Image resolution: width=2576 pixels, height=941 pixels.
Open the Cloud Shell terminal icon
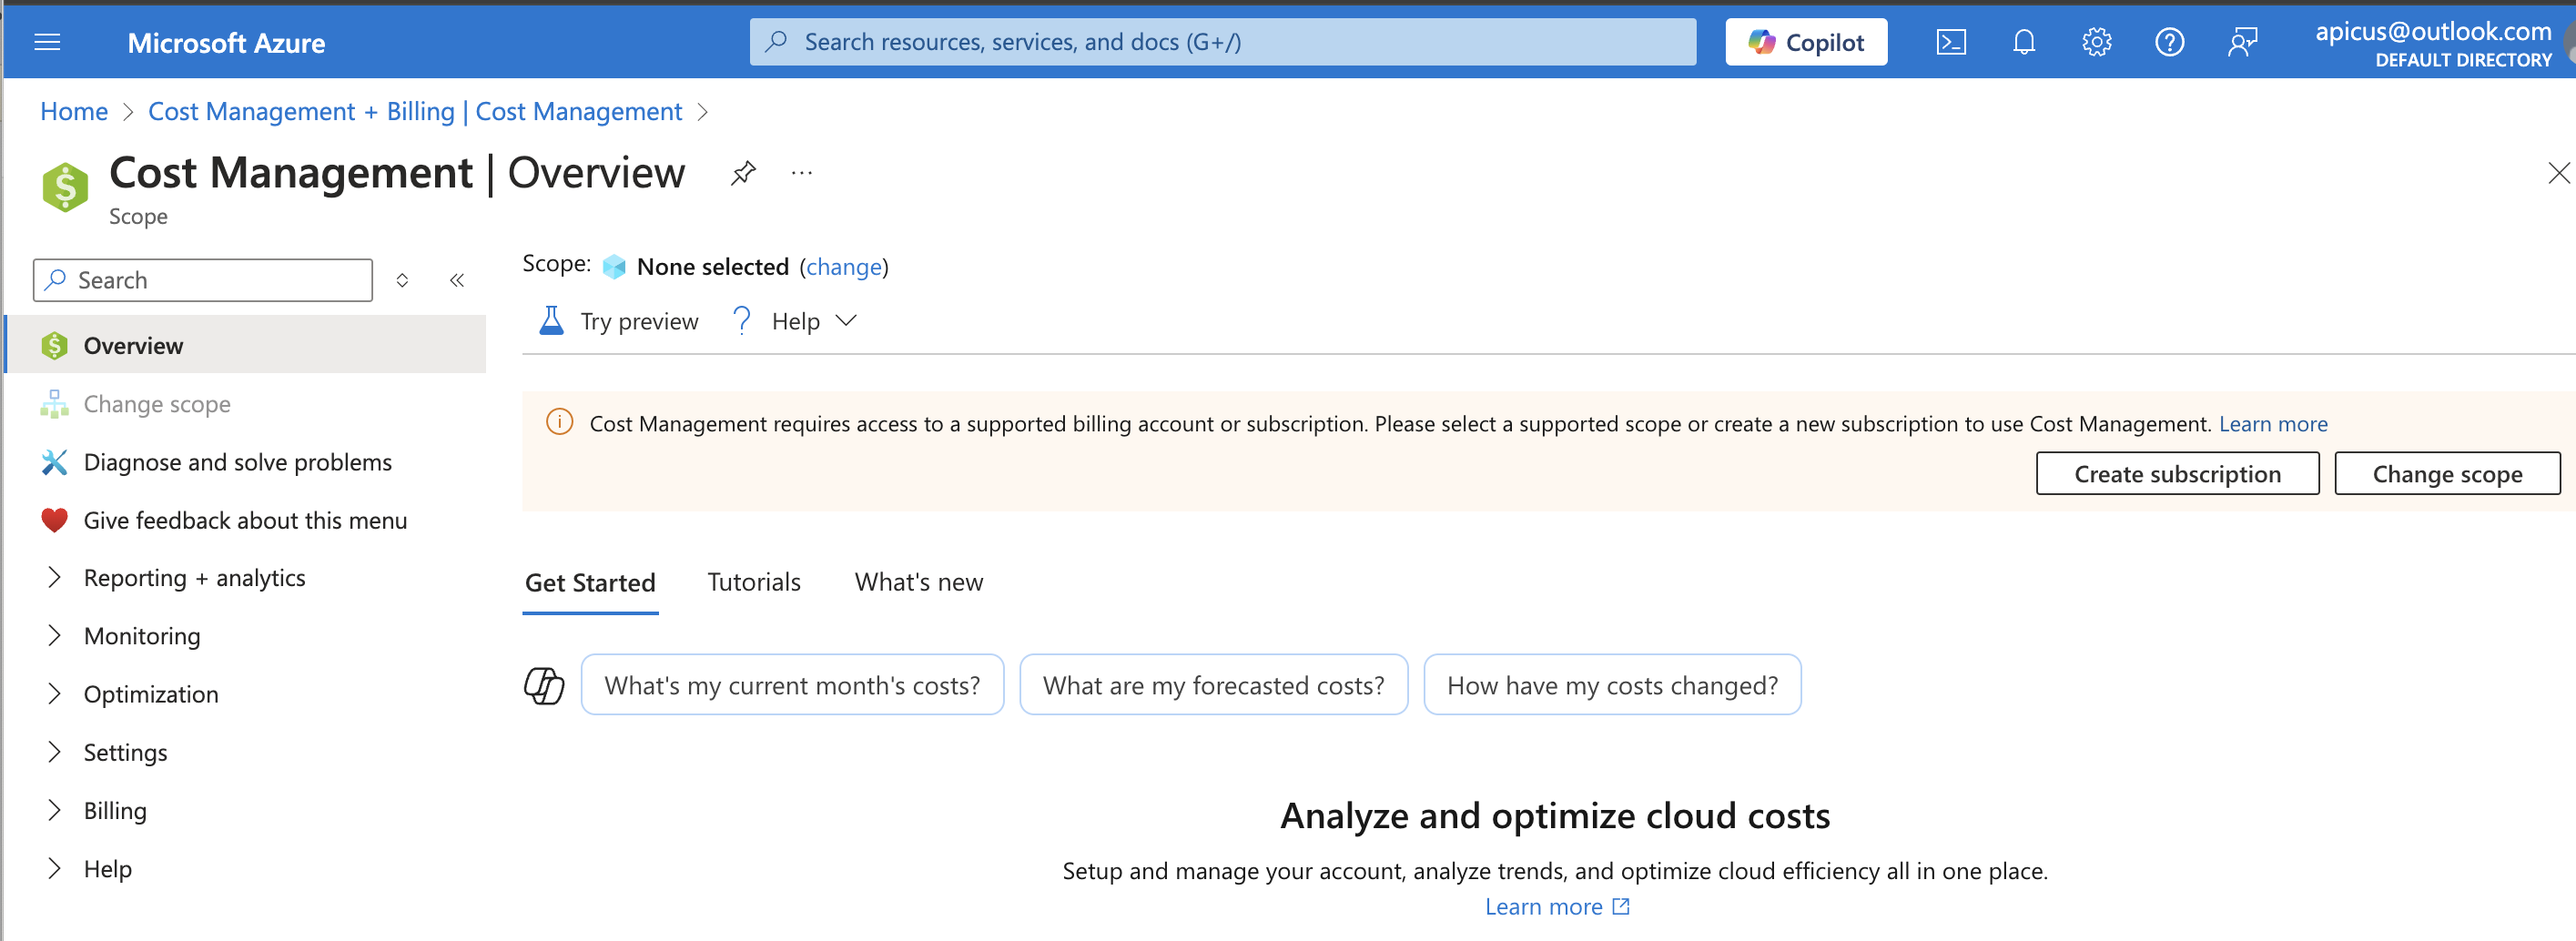tap(1951, 42)
